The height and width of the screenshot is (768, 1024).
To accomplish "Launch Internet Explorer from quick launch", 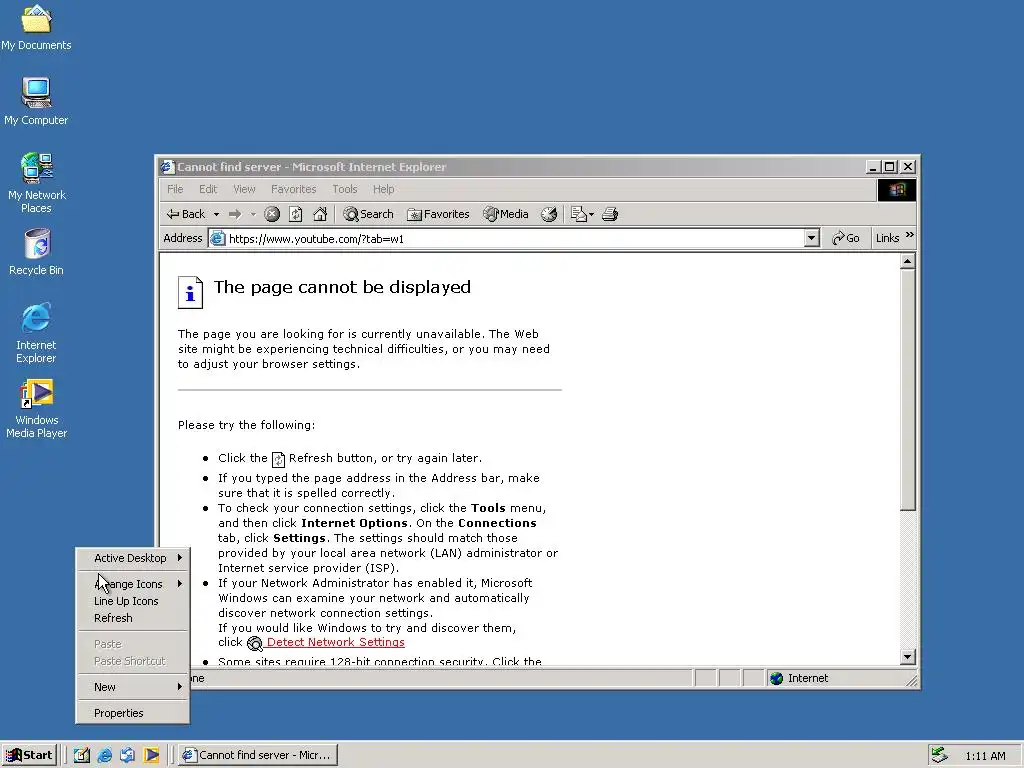I will point(104,755).
